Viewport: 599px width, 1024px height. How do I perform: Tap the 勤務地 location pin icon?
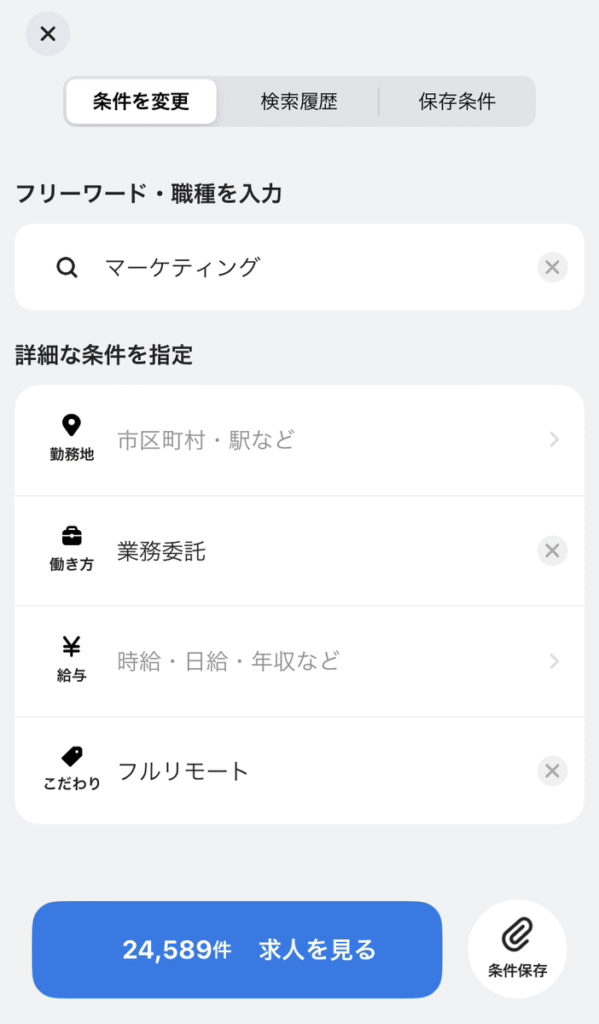71,425
